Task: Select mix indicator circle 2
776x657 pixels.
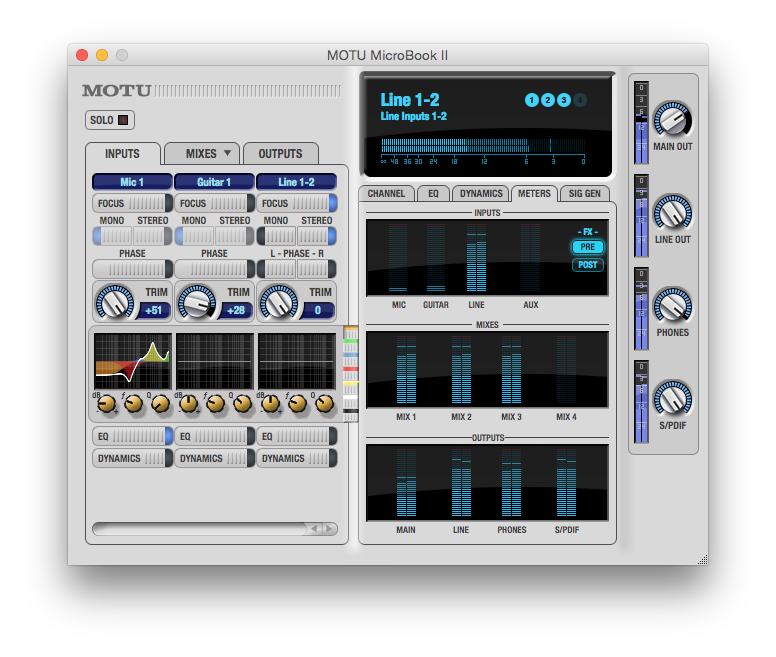Action: (x=547, y=100)
